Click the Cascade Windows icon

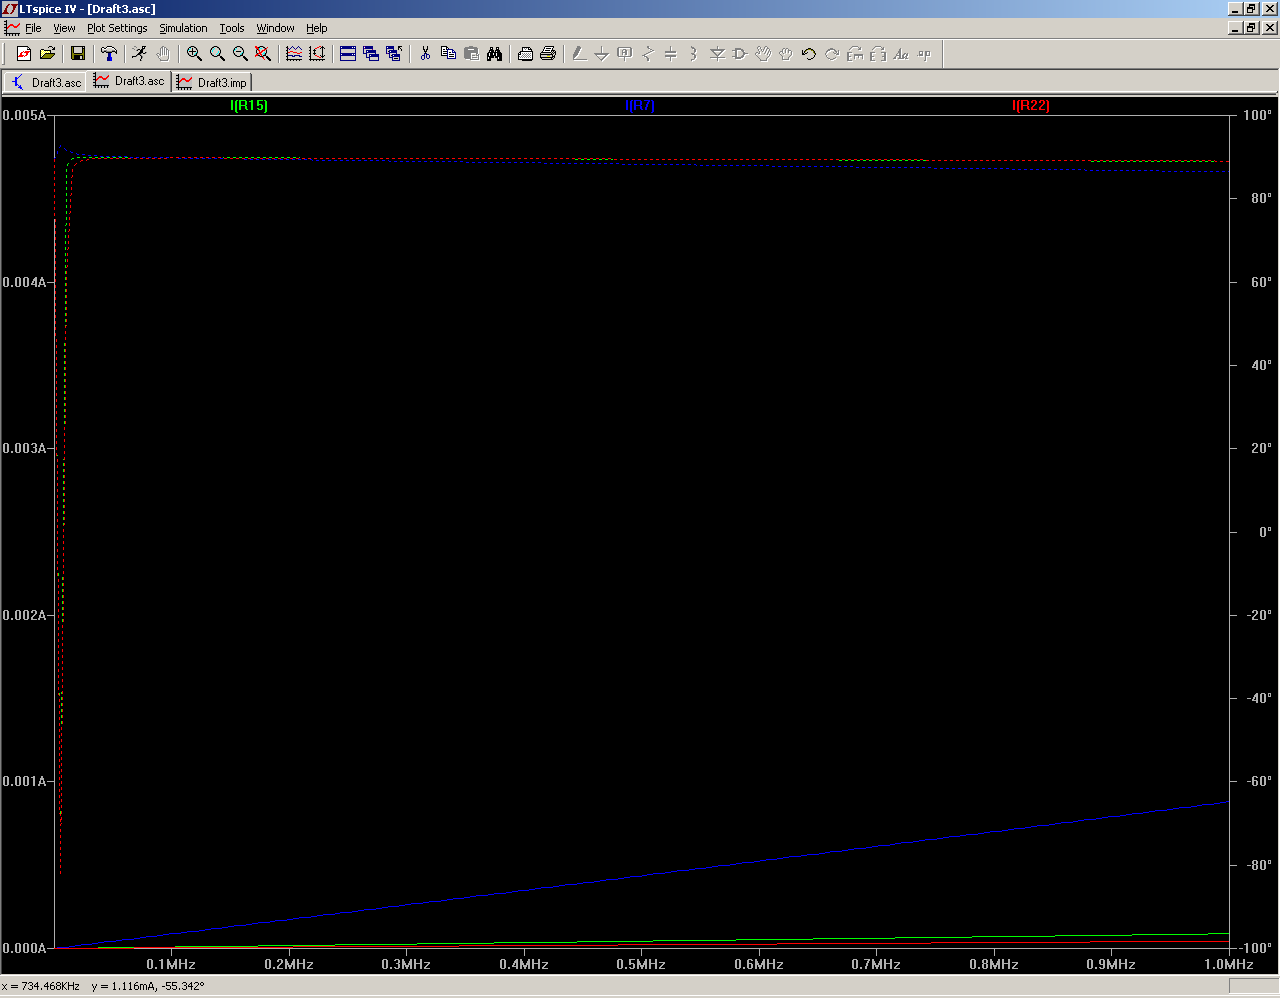(x=371, y=54)
